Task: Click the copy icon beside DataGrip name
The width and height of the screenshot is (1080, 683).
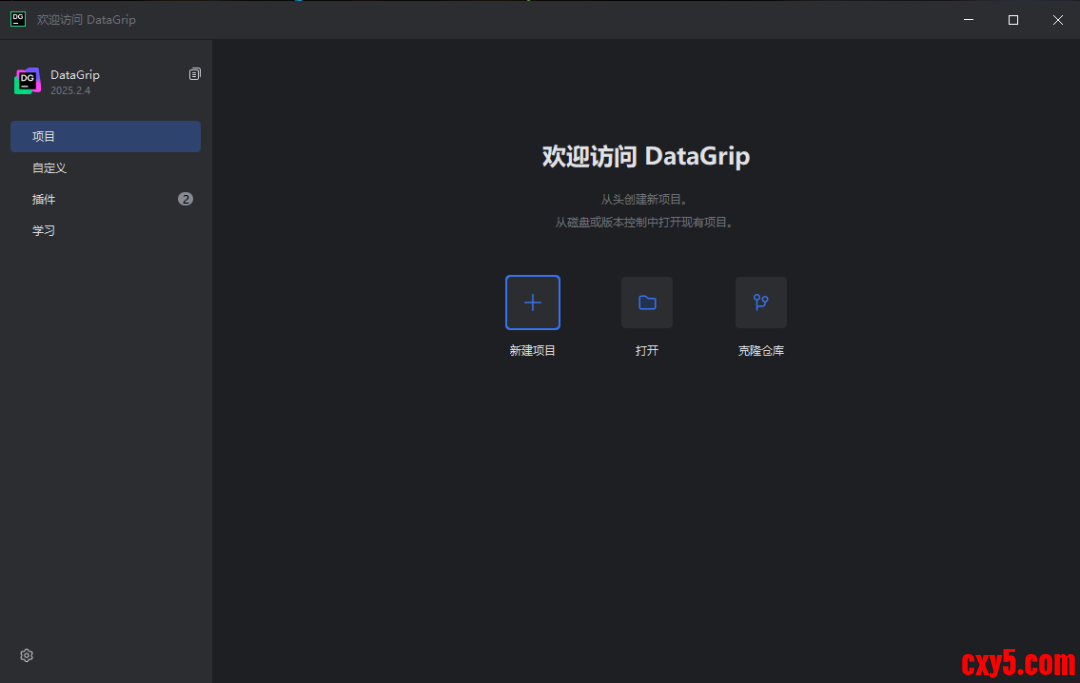Action: [195, 74]
